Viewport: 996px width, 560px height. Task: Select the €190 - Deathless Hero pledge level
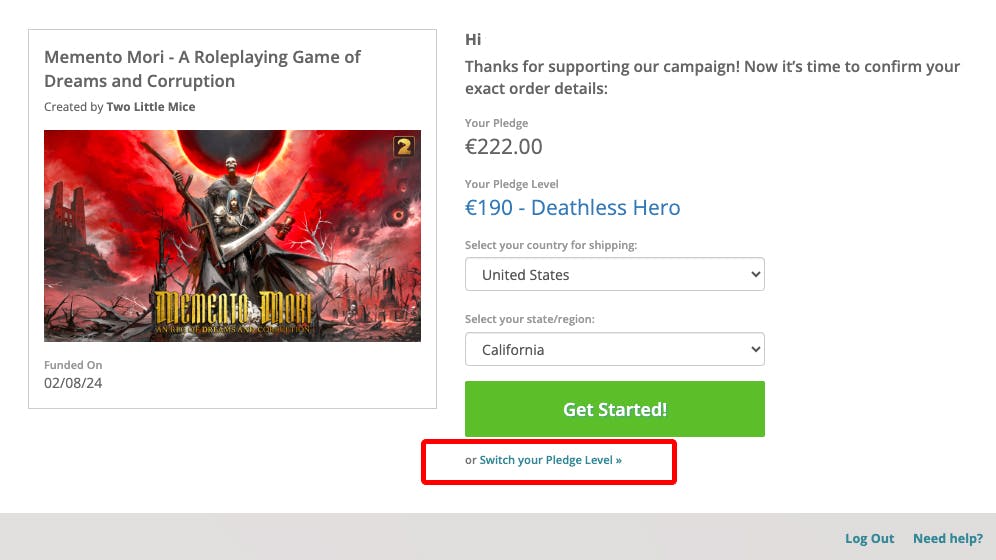pyautogui.click(x=572, y=208)
